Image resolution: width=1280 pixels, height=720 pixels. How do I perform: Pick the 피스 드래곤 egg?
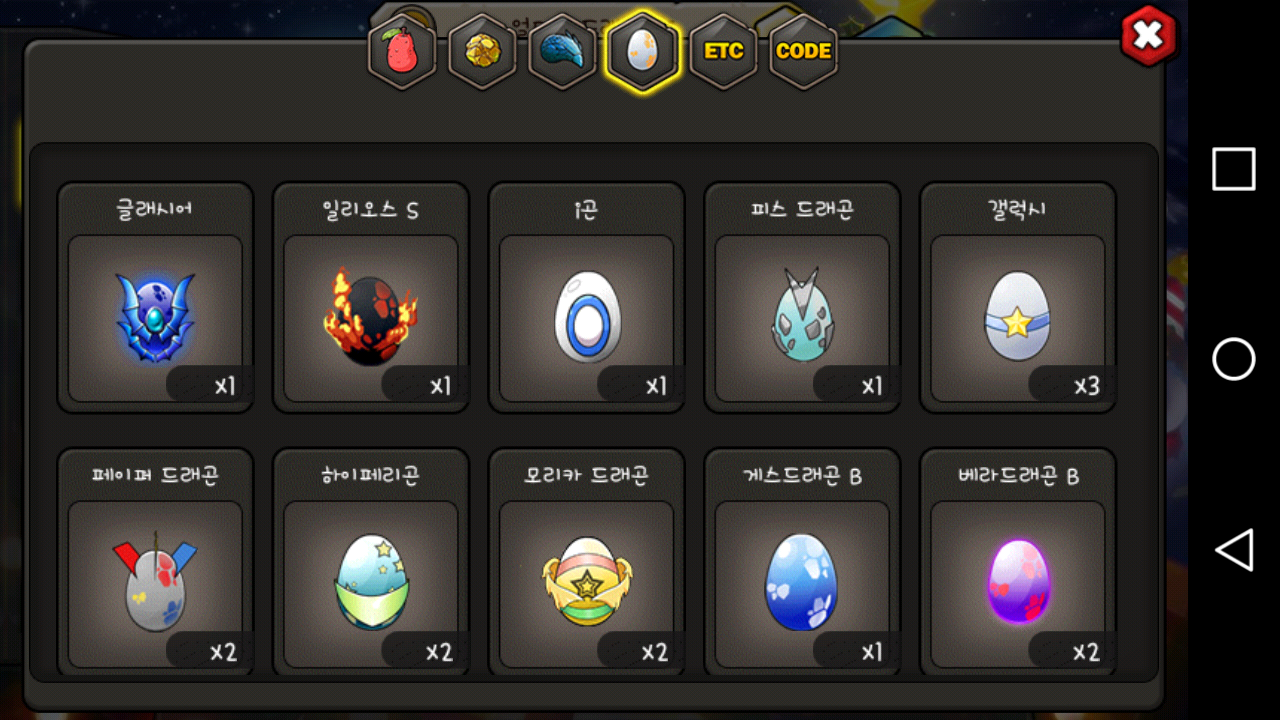coord(803,297)
